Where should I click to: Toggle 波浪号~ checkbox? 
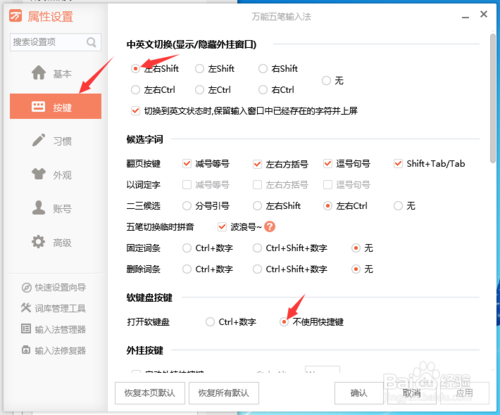(222, 227)
